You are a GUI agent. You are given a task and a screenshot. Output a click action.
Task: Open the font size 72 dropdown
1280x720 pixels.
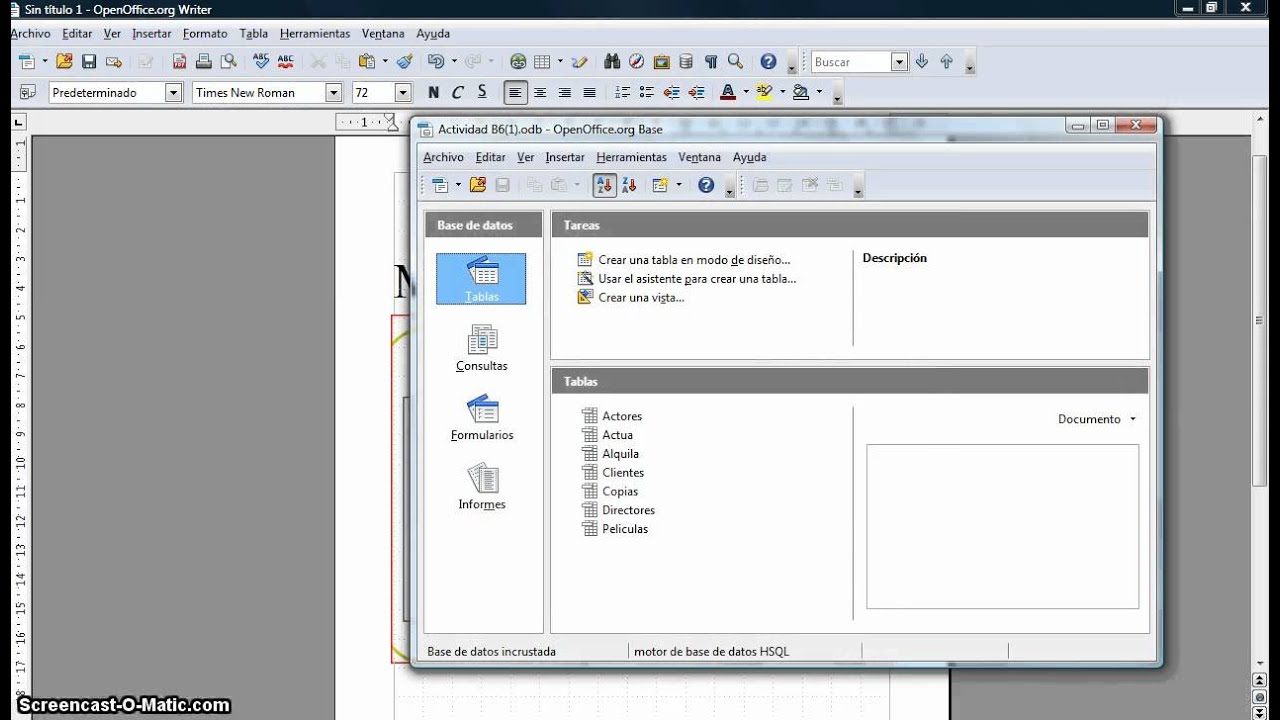[403, 92]
